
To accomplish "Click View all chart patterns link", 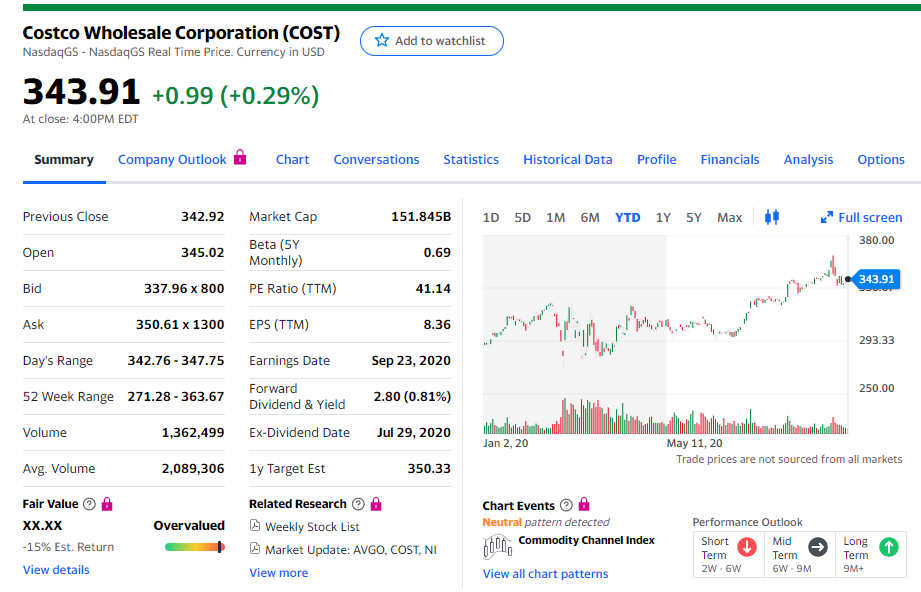I will coord(545,574).
